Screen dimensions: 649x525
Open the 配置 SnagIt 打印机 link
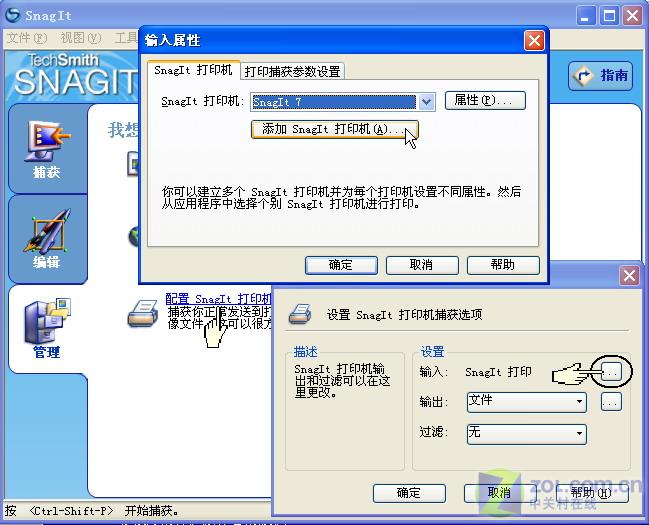pyautogui.click(x=218, y=299)
